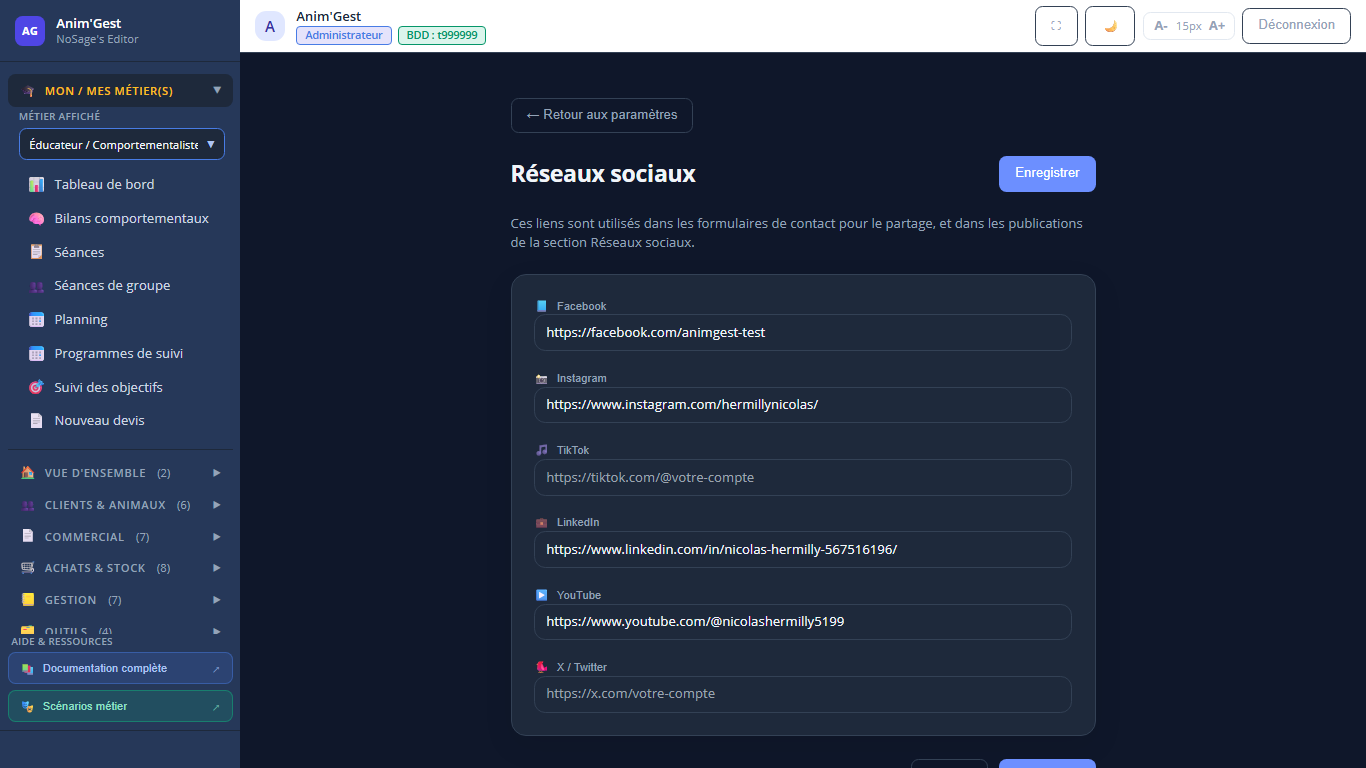This screenshot has width=1366, height=768.
Task: Click the LinkedIn URL input field
Action: tap(803, 549)
